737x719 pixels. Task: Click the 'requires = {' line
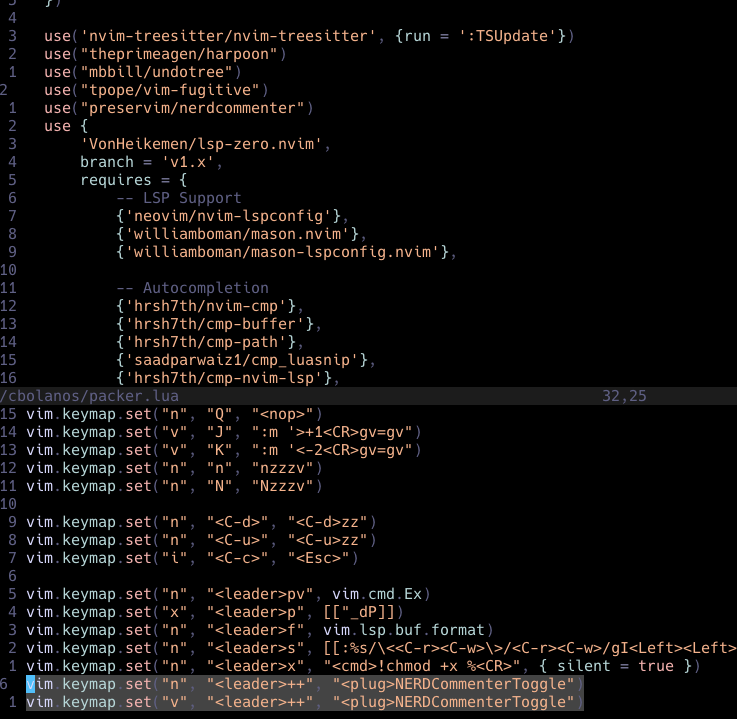[133, 180]
